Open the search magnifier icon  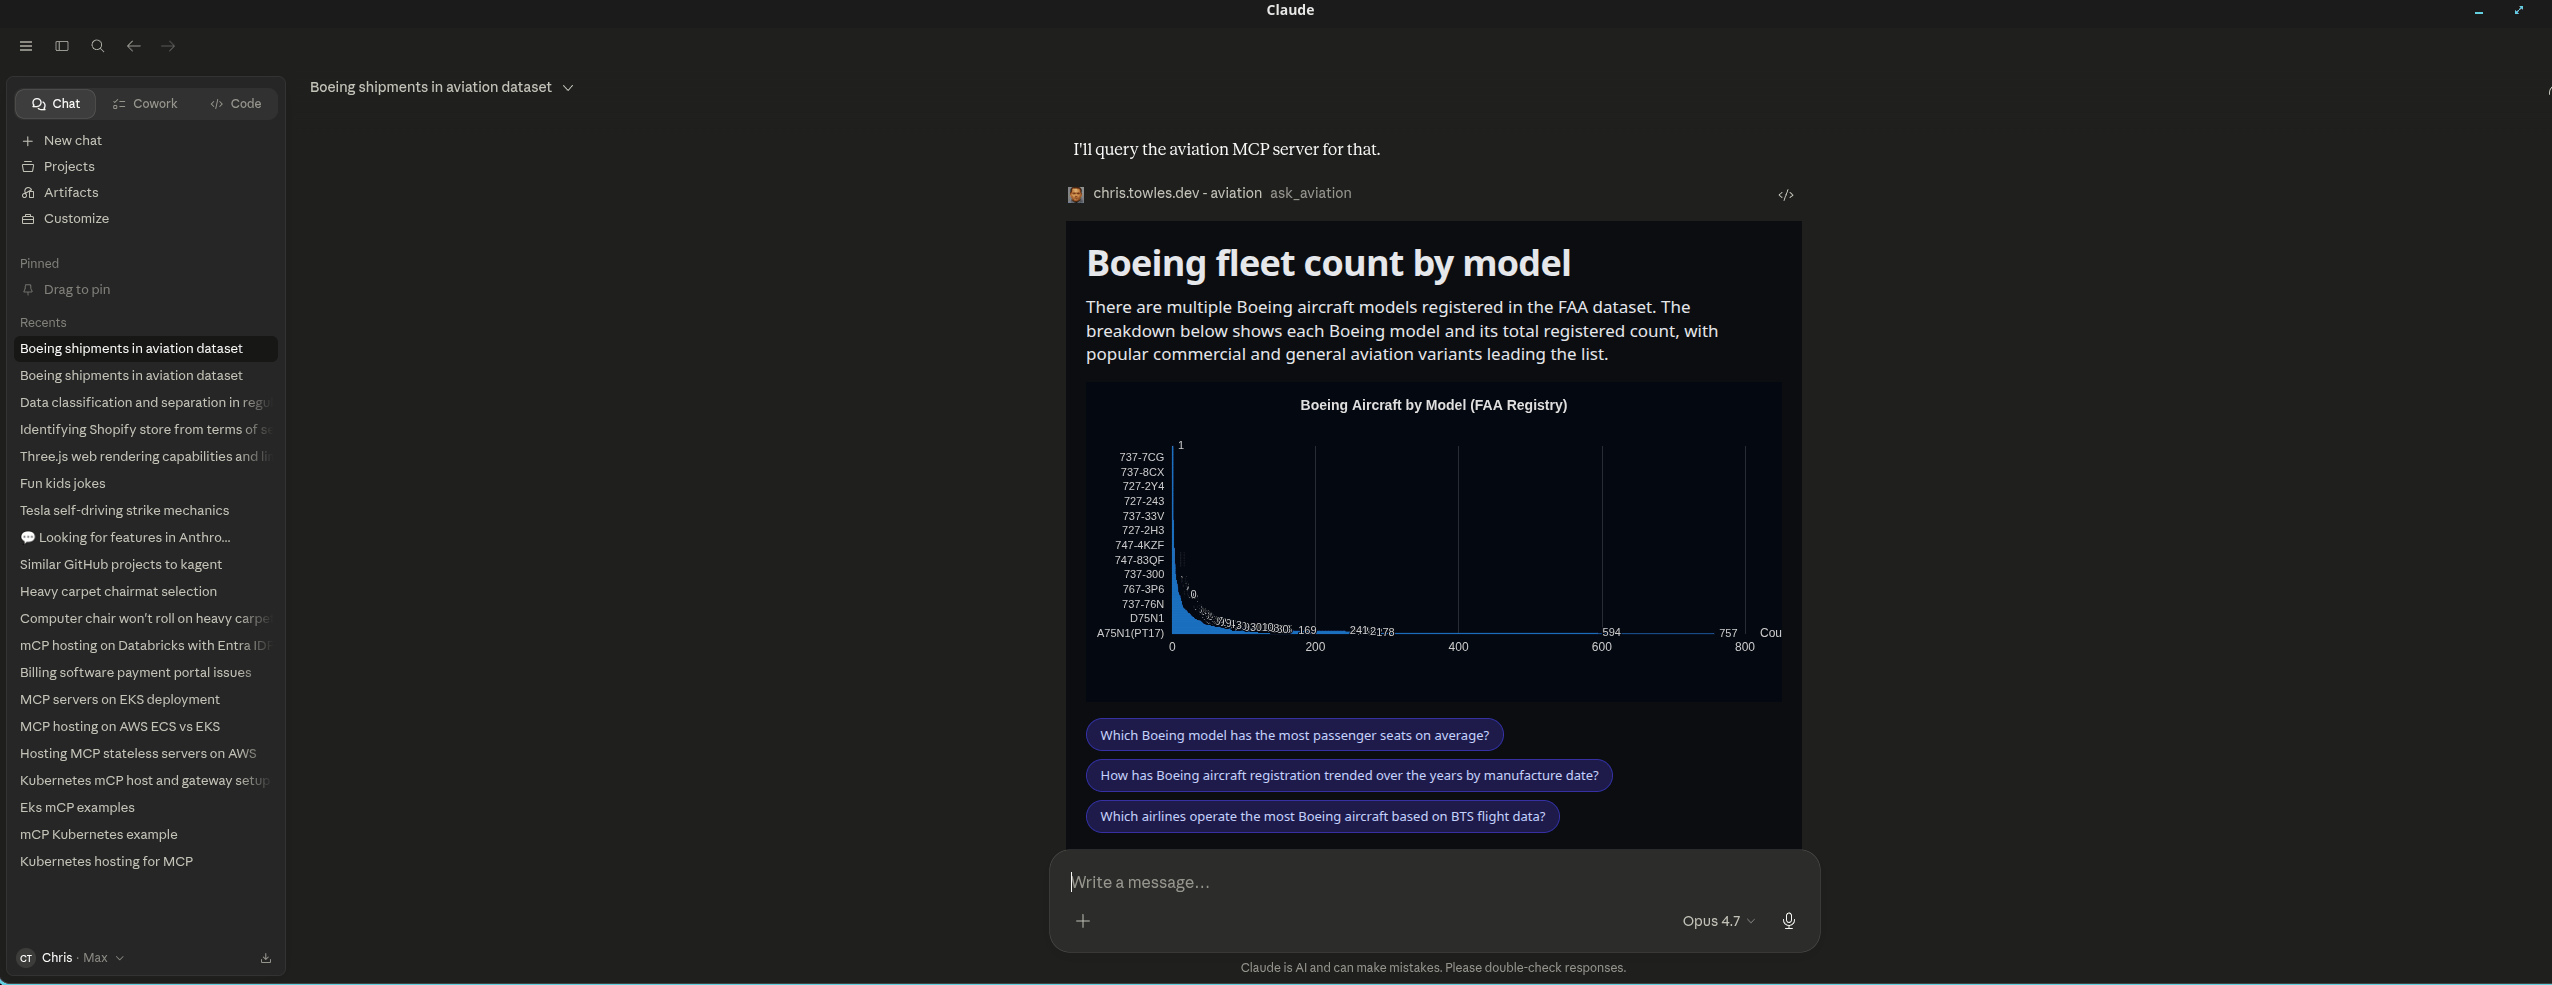[x=98, y=46]
